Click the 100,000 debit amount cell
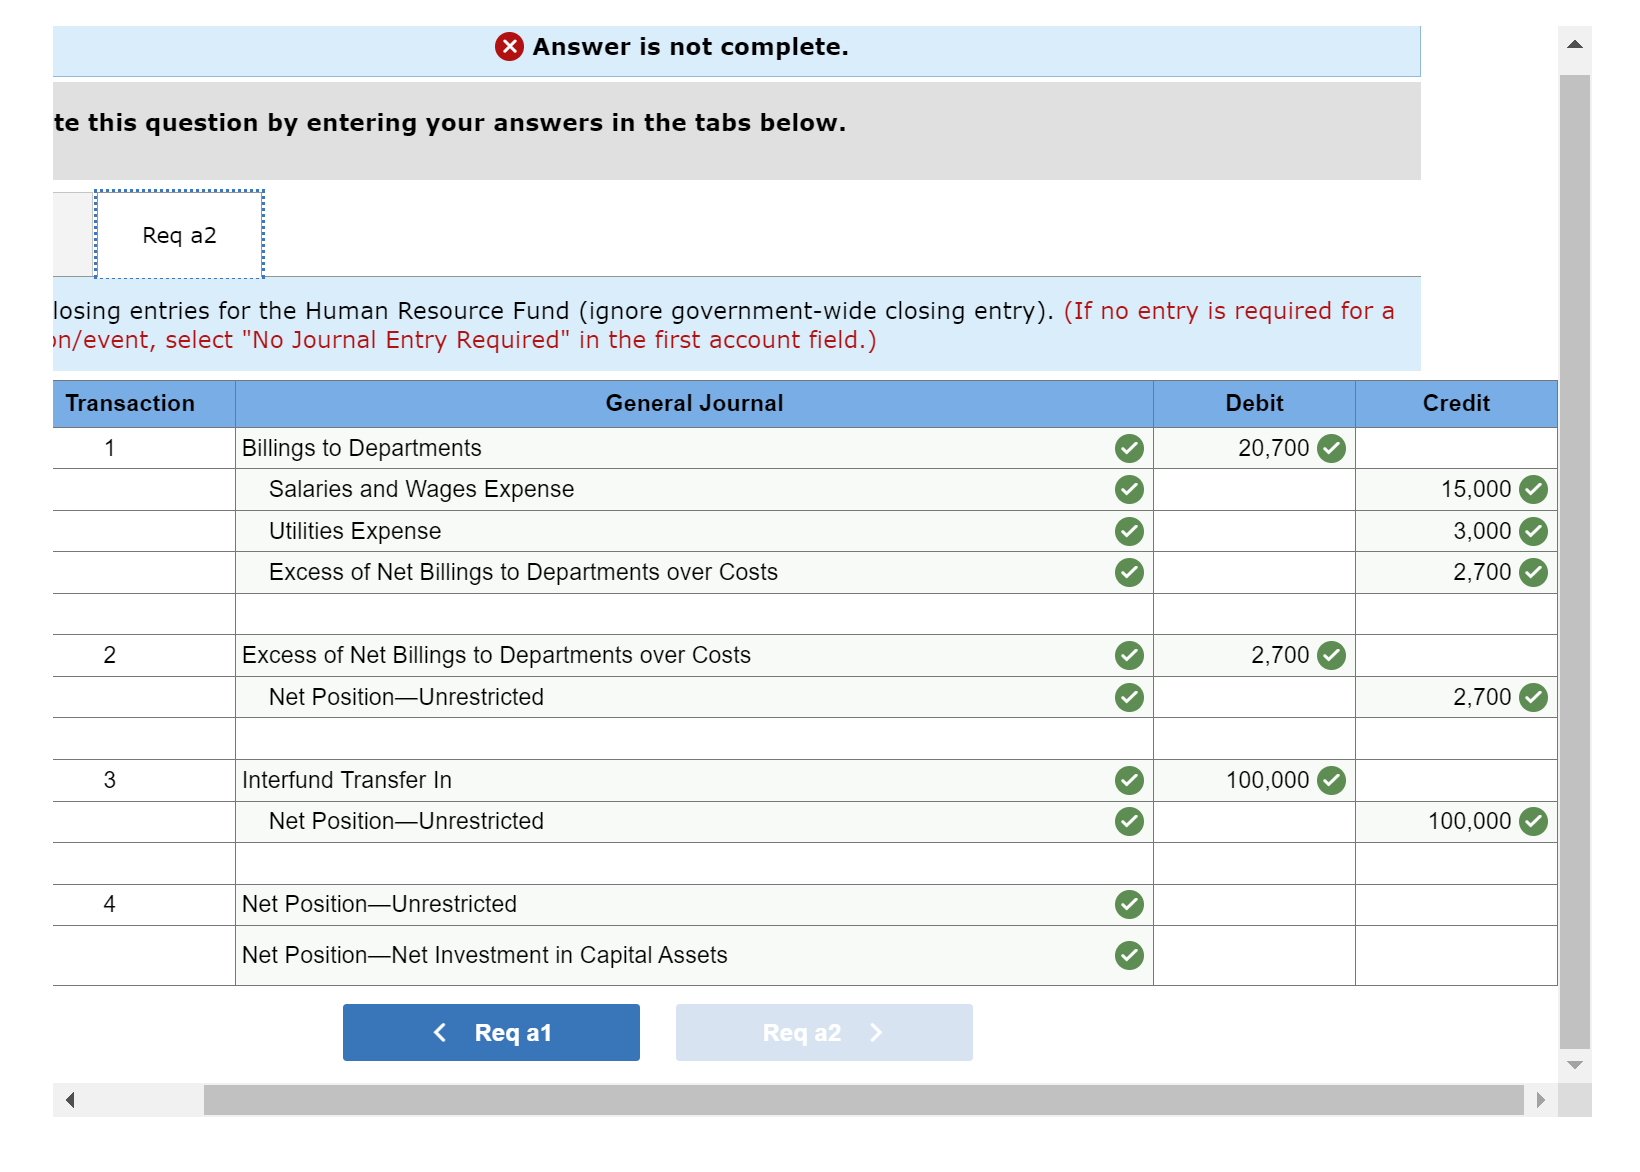 pos(1254,780)
